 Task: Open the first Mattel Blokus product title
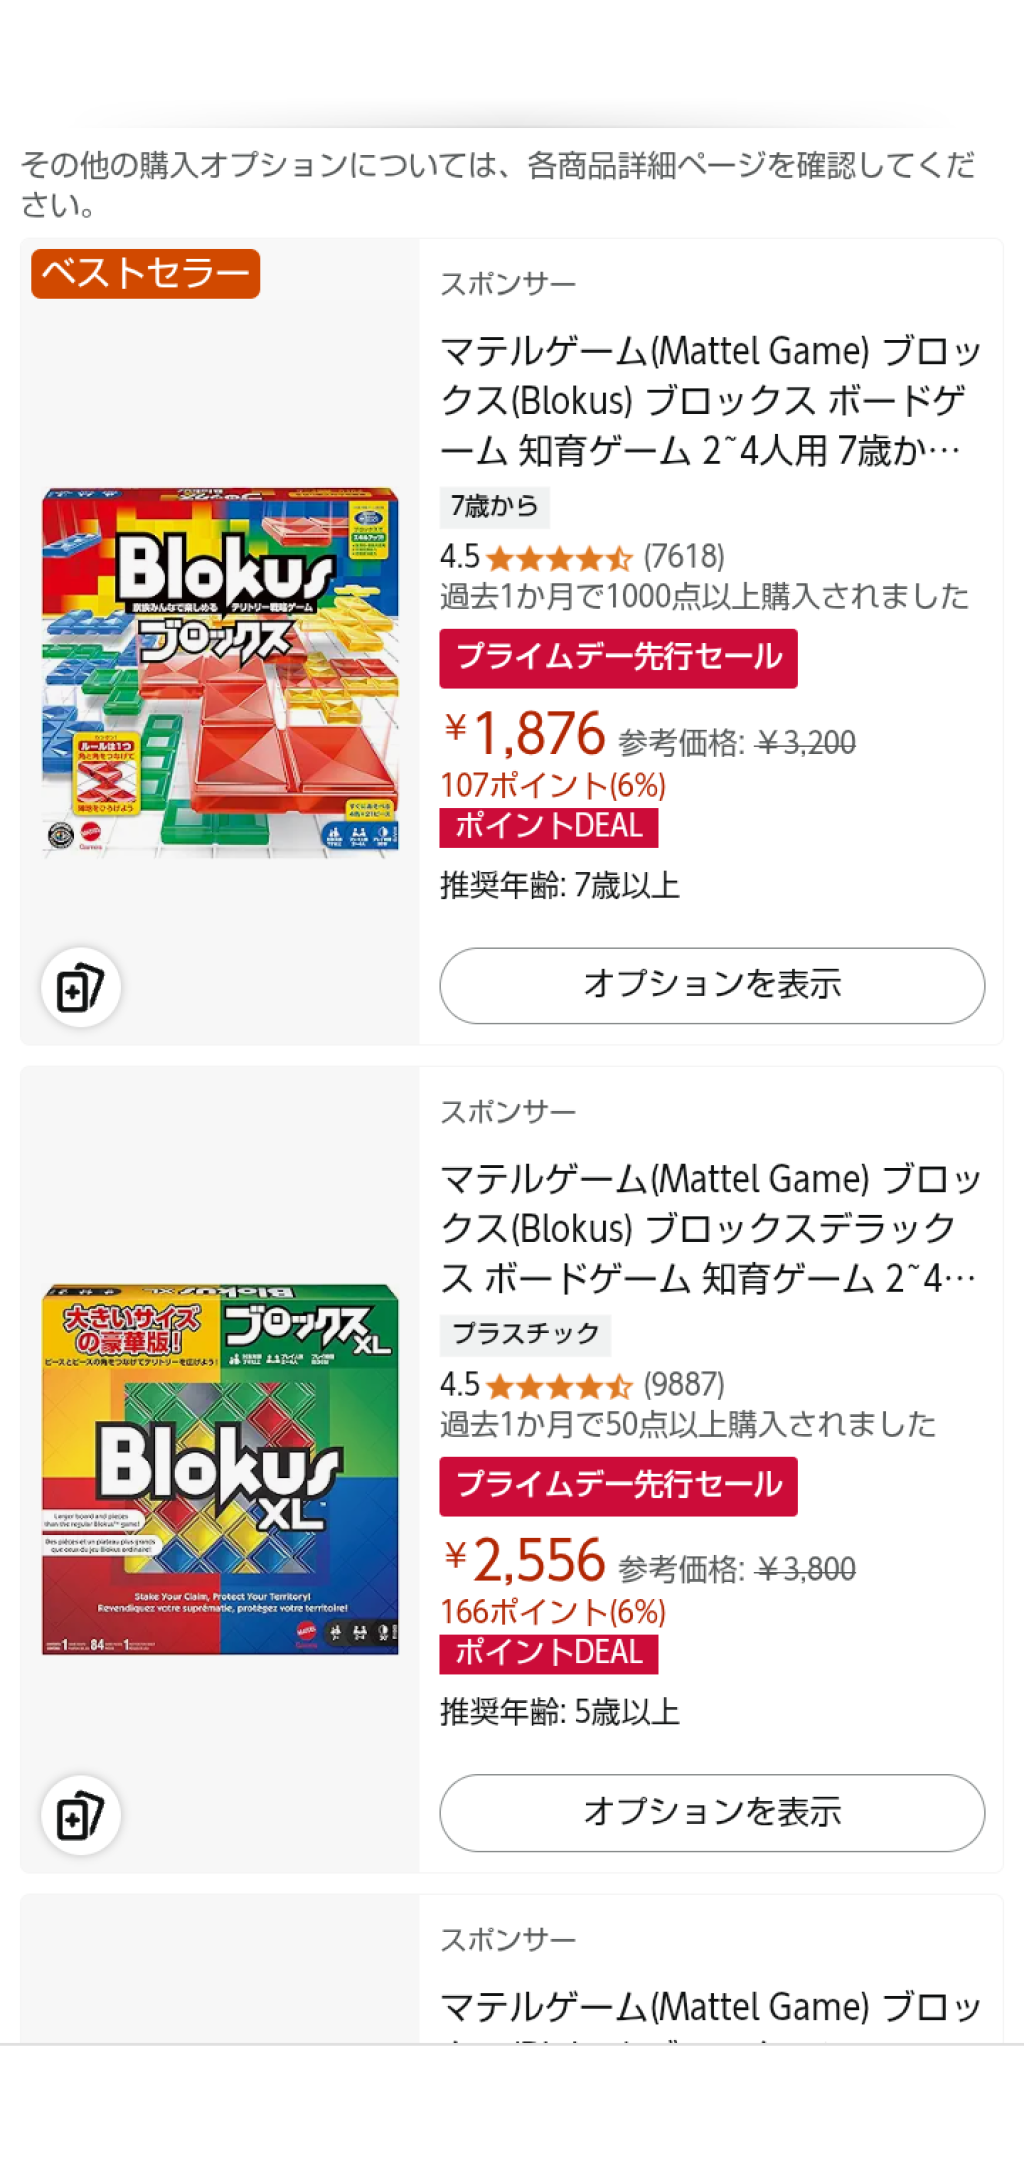(x=710, y=400)
